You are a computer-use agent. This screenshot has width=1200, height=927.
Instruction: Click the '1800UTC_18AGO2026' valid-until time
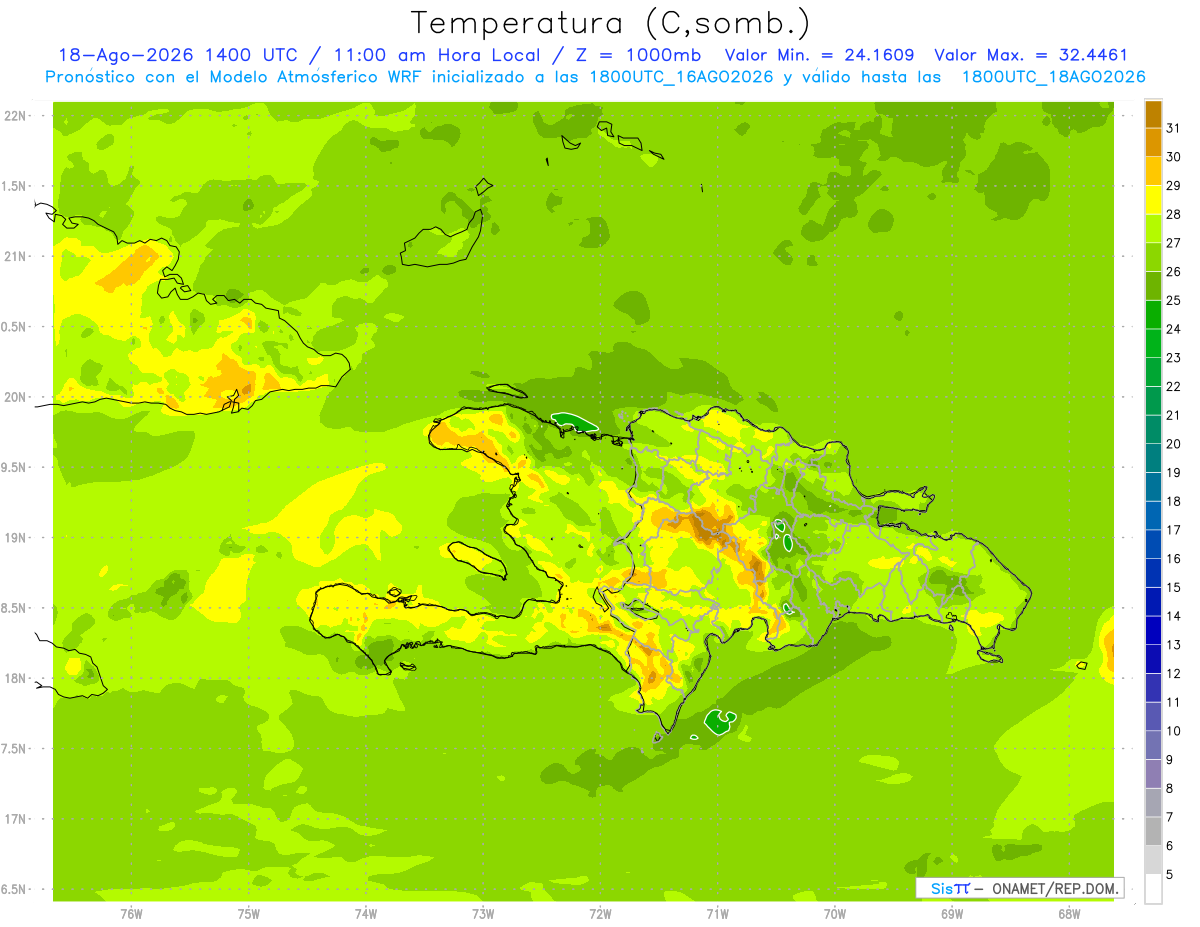coord(1053,77)
